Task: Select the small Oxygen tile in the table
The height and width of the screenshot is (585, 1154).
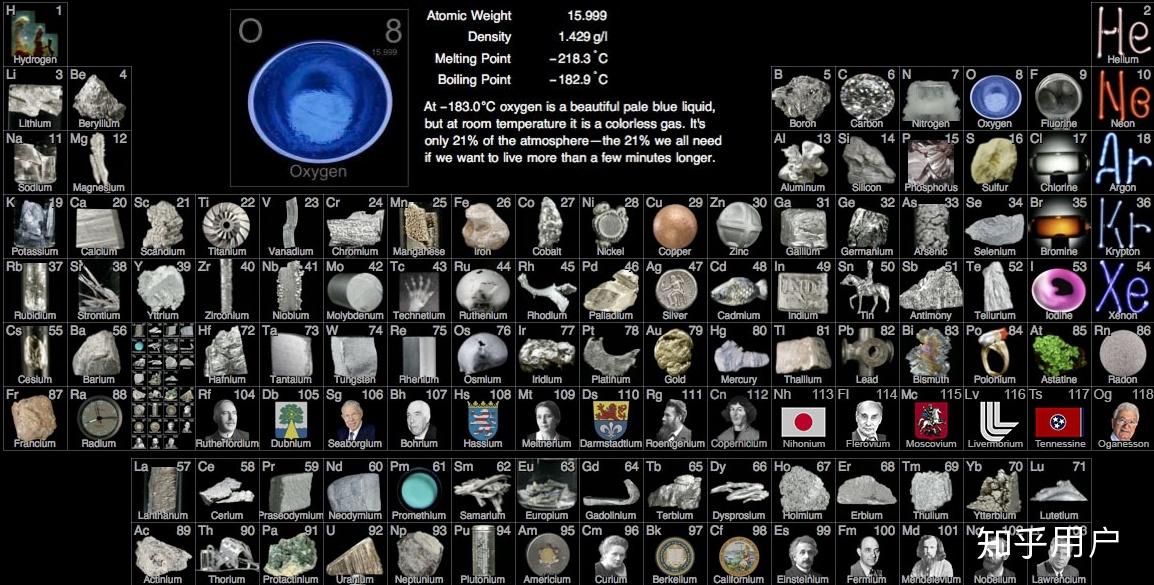Action: click(x=994, y=99)
